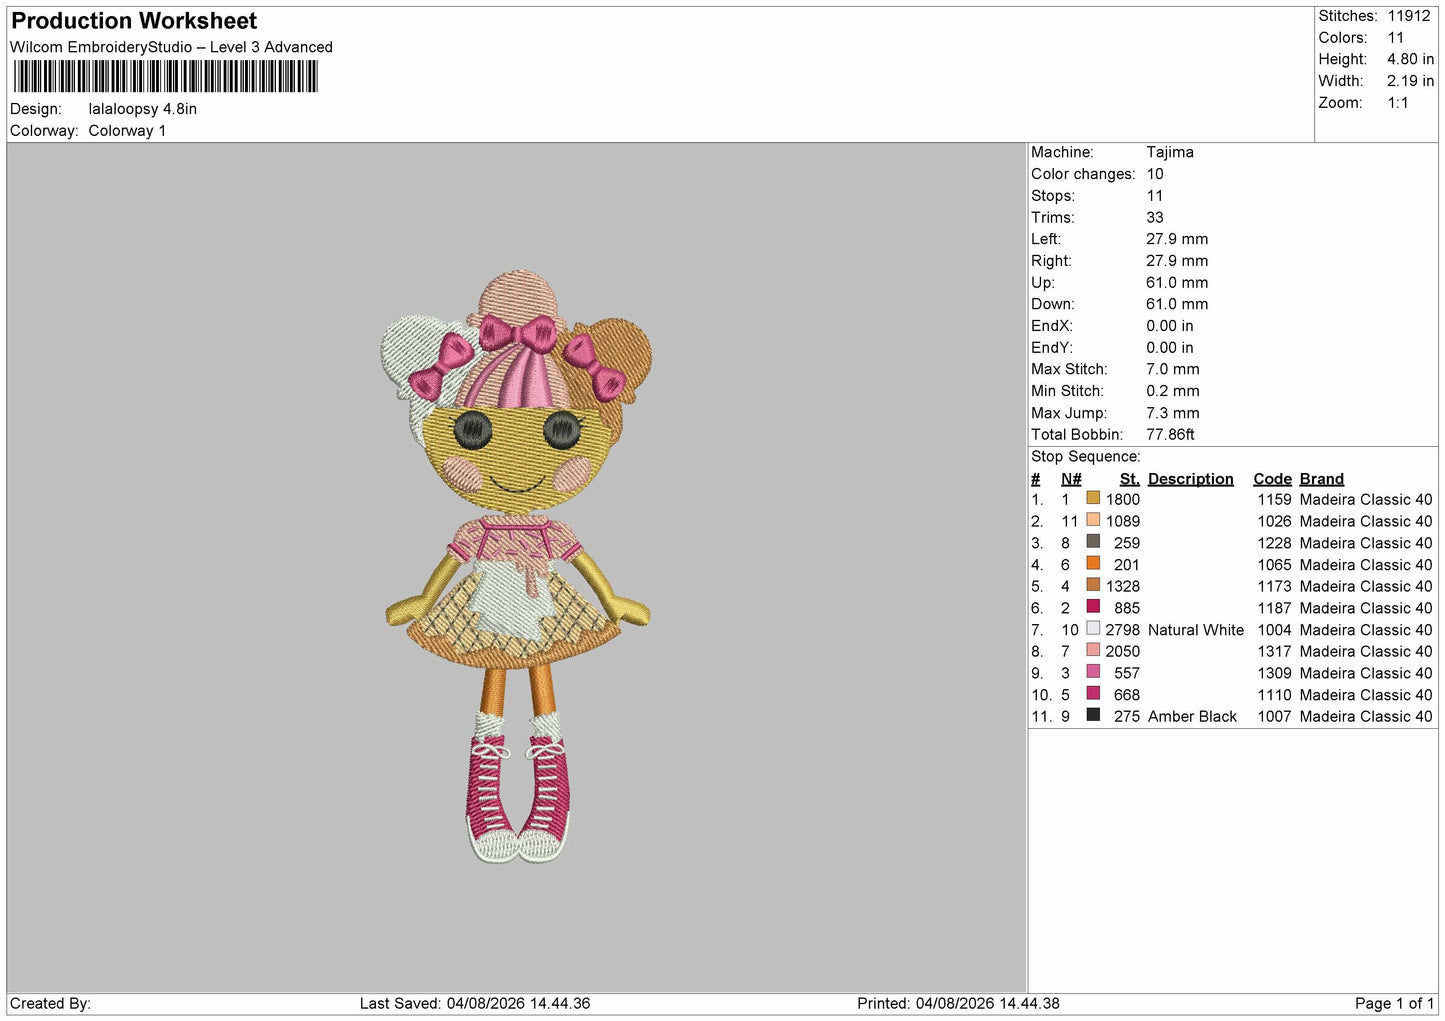Click the 'Brand' column header

click(1322, 479)
